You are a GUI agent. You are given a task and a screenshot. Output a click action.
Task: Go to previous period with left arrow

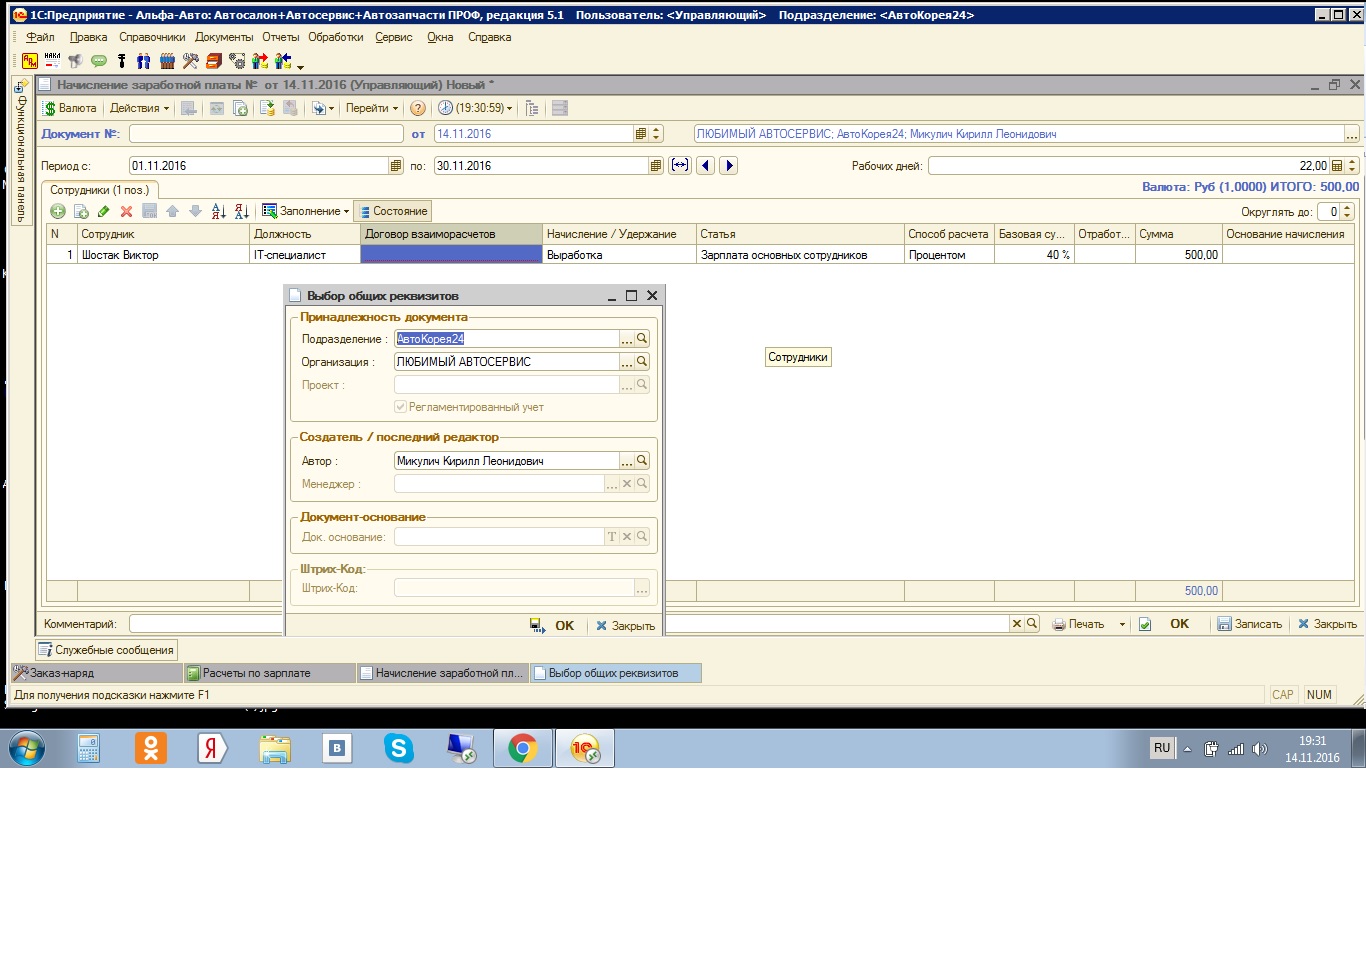(x=706, y=166)
